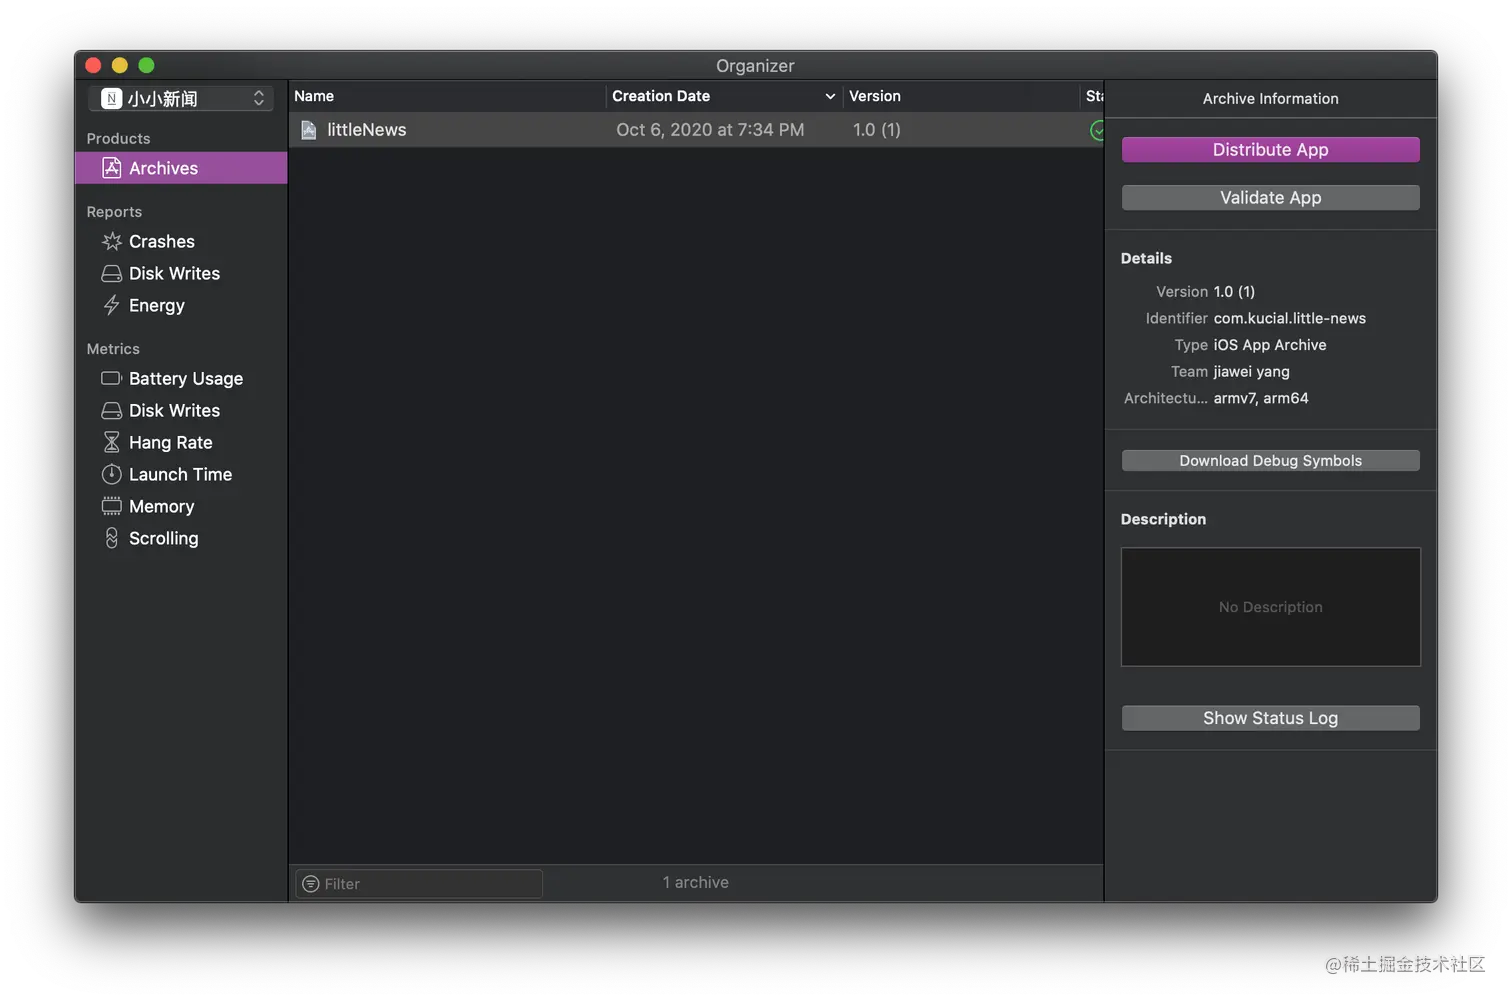Viewport: 1512px width, 1001px height.
Task: Close the Organizer window
Action: pyautogui.click(x=93, y=65)
